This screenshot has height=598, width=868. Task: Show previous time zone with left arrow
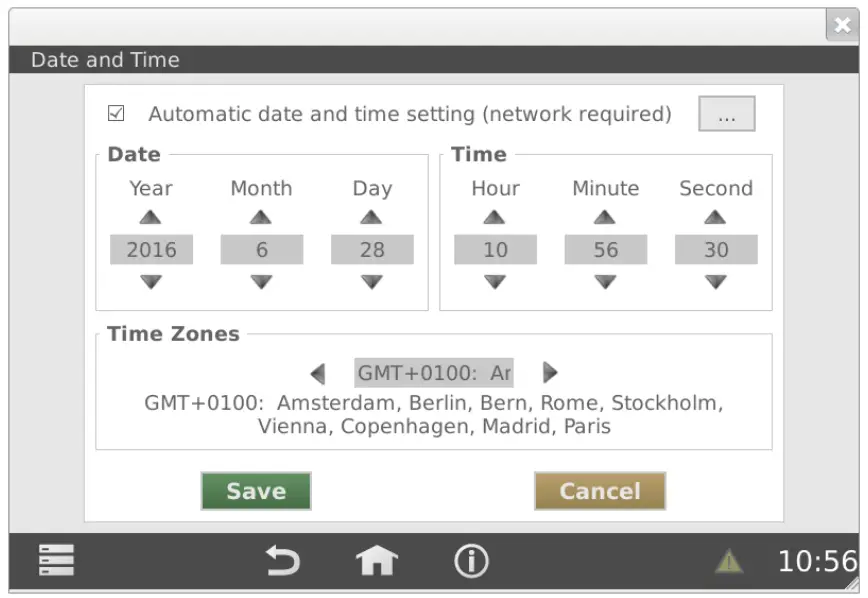coord(319,373)
